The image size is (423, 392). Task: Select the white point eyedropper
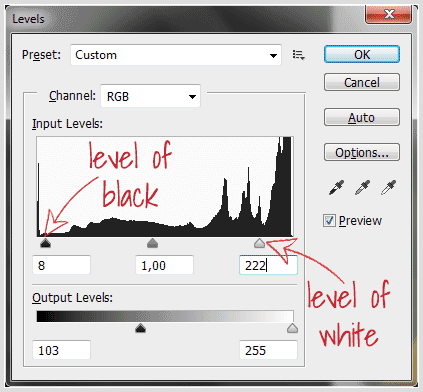388,187
